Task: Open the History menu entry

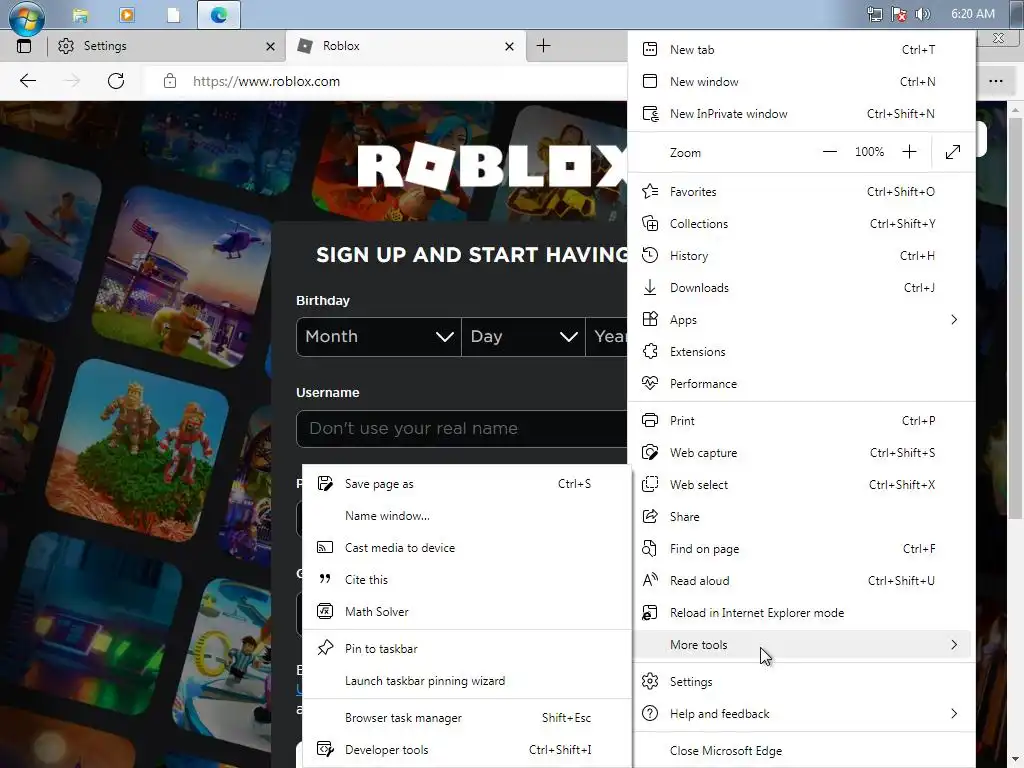Action: pos(801,255)
